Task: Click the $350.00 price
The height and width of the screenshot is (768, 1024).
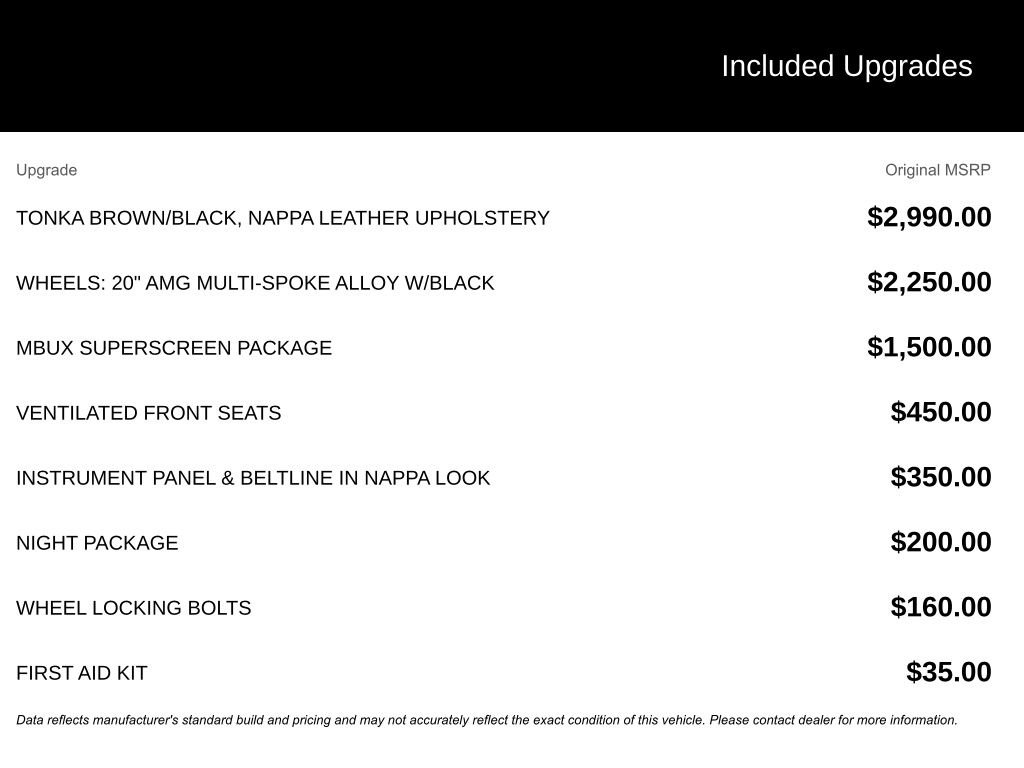Action: (x=941, y=477)
